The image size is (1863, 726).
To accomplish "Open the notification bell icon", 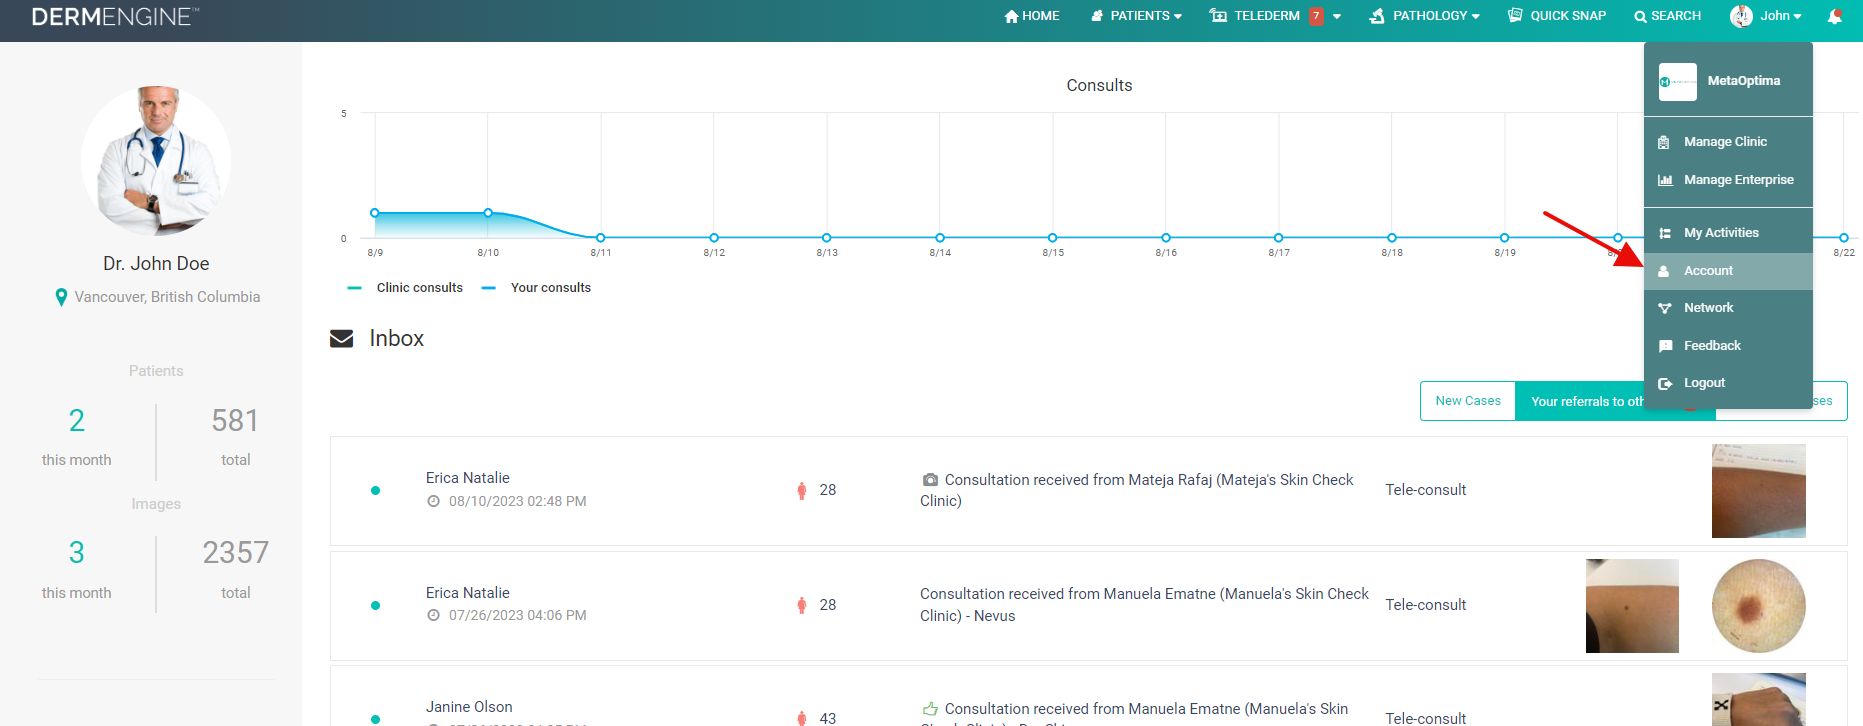I will tap(1834, 16).
